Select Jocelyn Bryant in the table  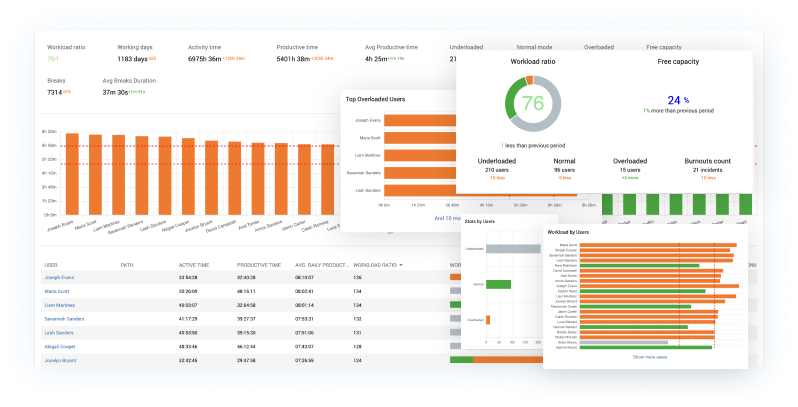(62, 359)
